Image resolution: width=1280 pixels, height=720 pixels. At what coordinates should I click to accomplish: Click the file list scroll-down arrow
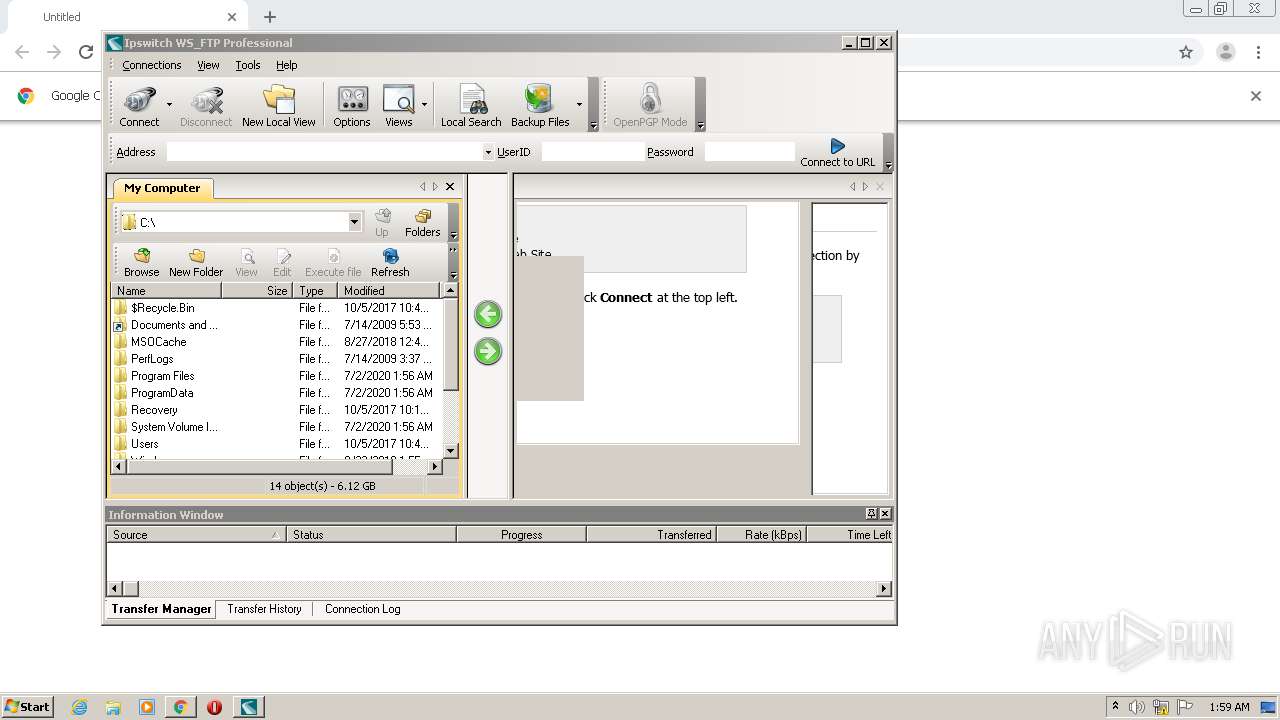[450, 451]
